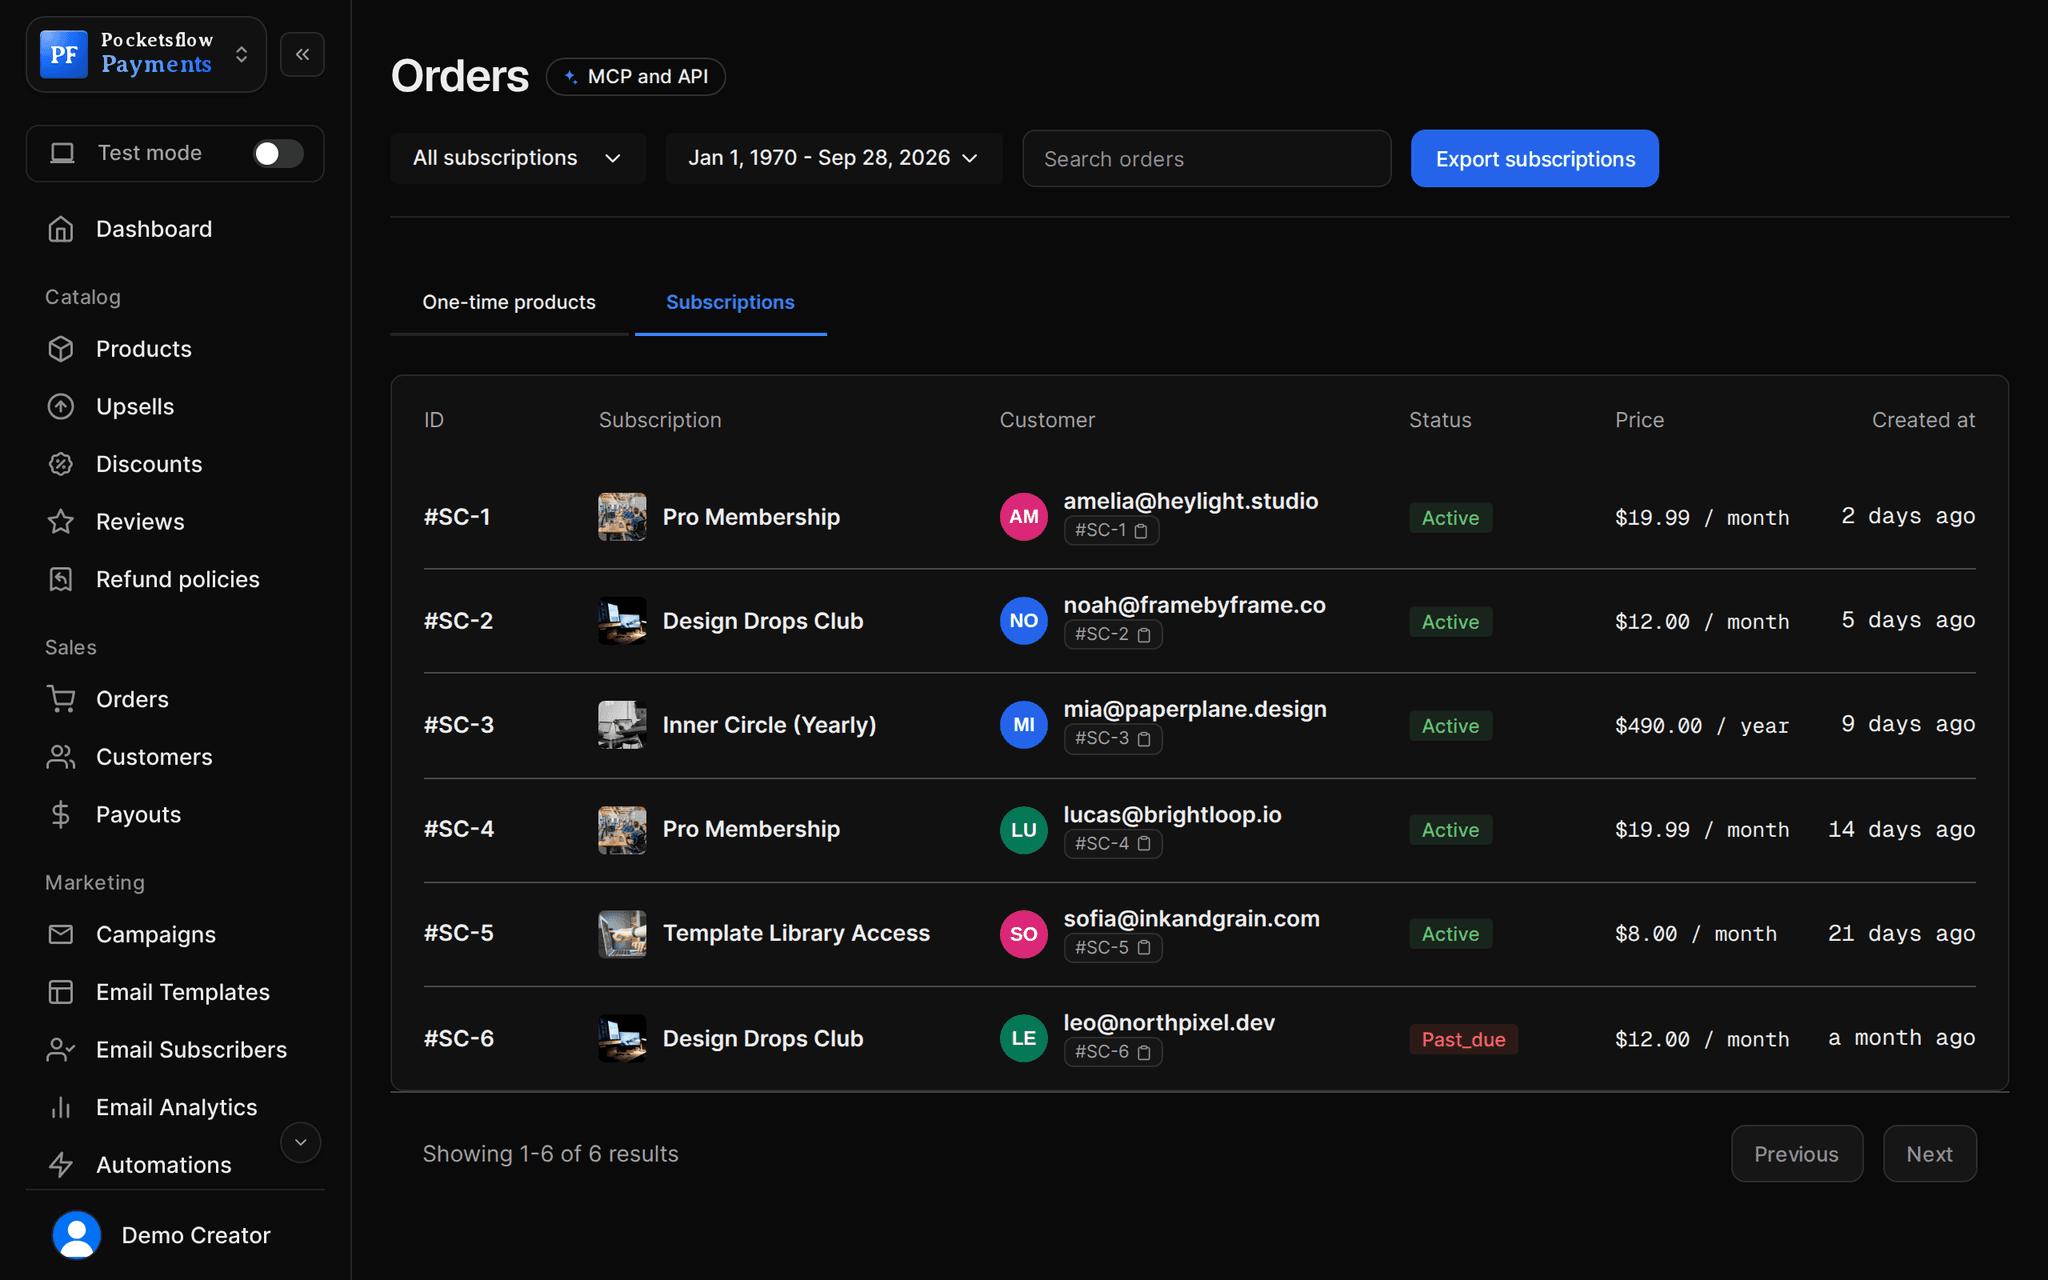Focus the Search orders field

pyautogui.click(x=1206, y=158)
